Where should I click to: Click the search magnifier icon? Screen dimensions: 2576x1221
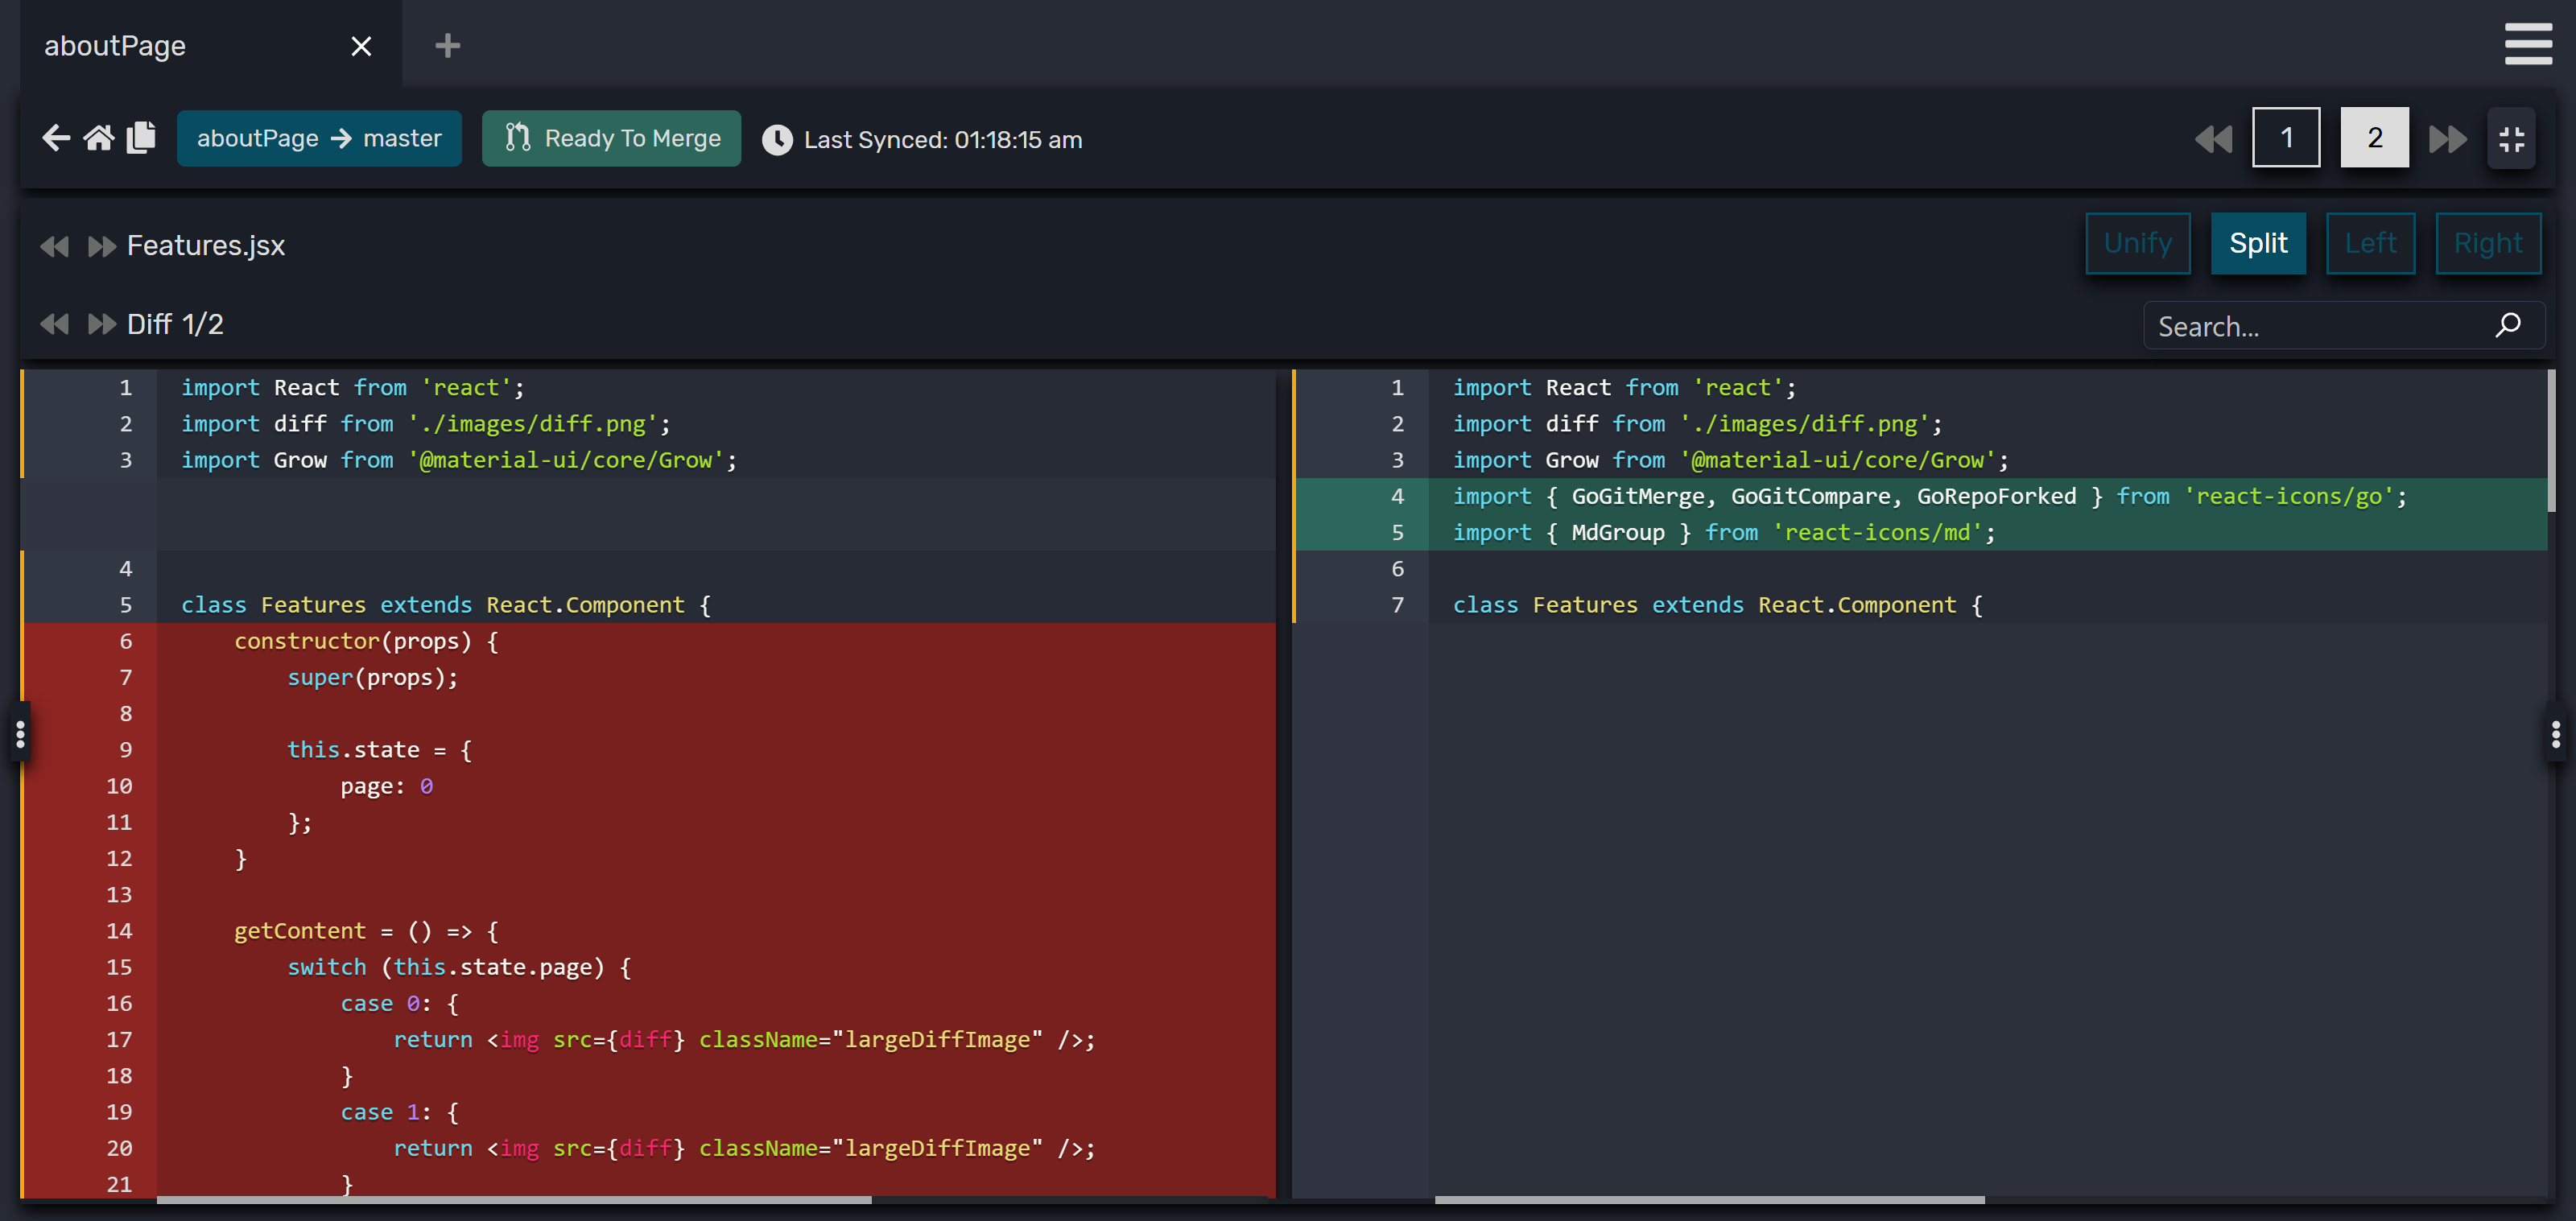coord(2507,325)
